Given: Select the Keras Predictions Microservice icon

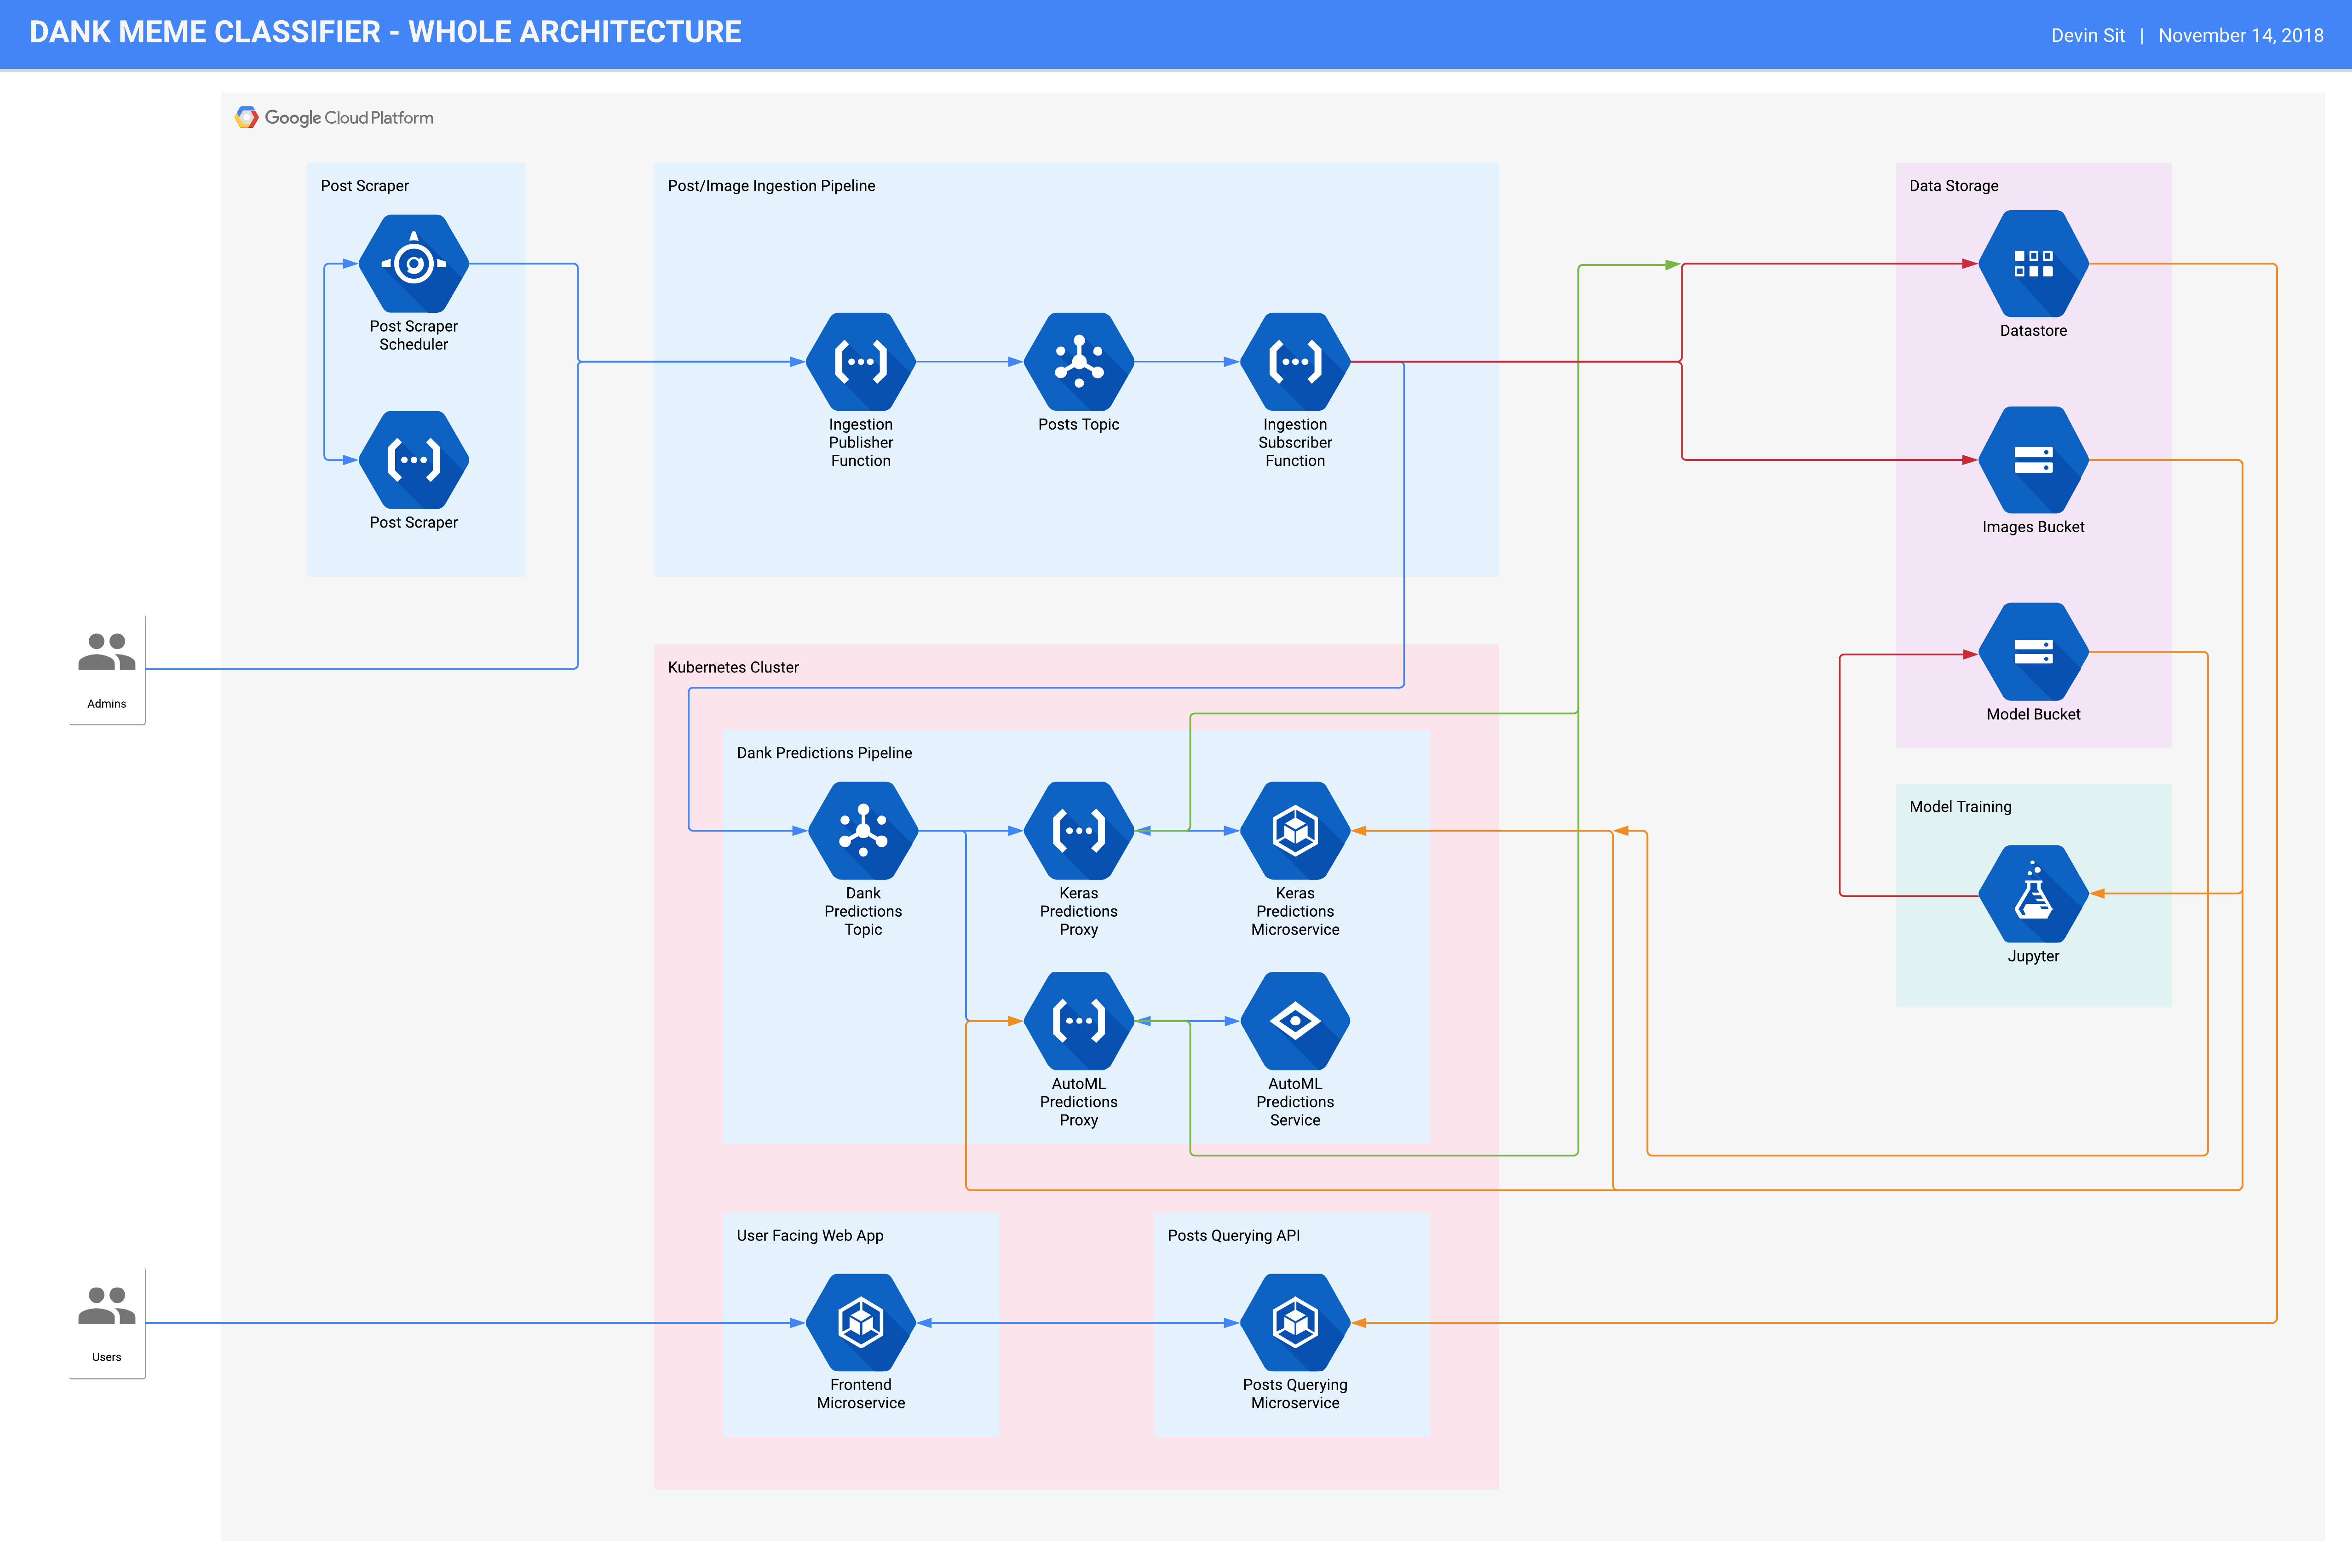Looking at the screenshot, I should tap(1295, 830).
